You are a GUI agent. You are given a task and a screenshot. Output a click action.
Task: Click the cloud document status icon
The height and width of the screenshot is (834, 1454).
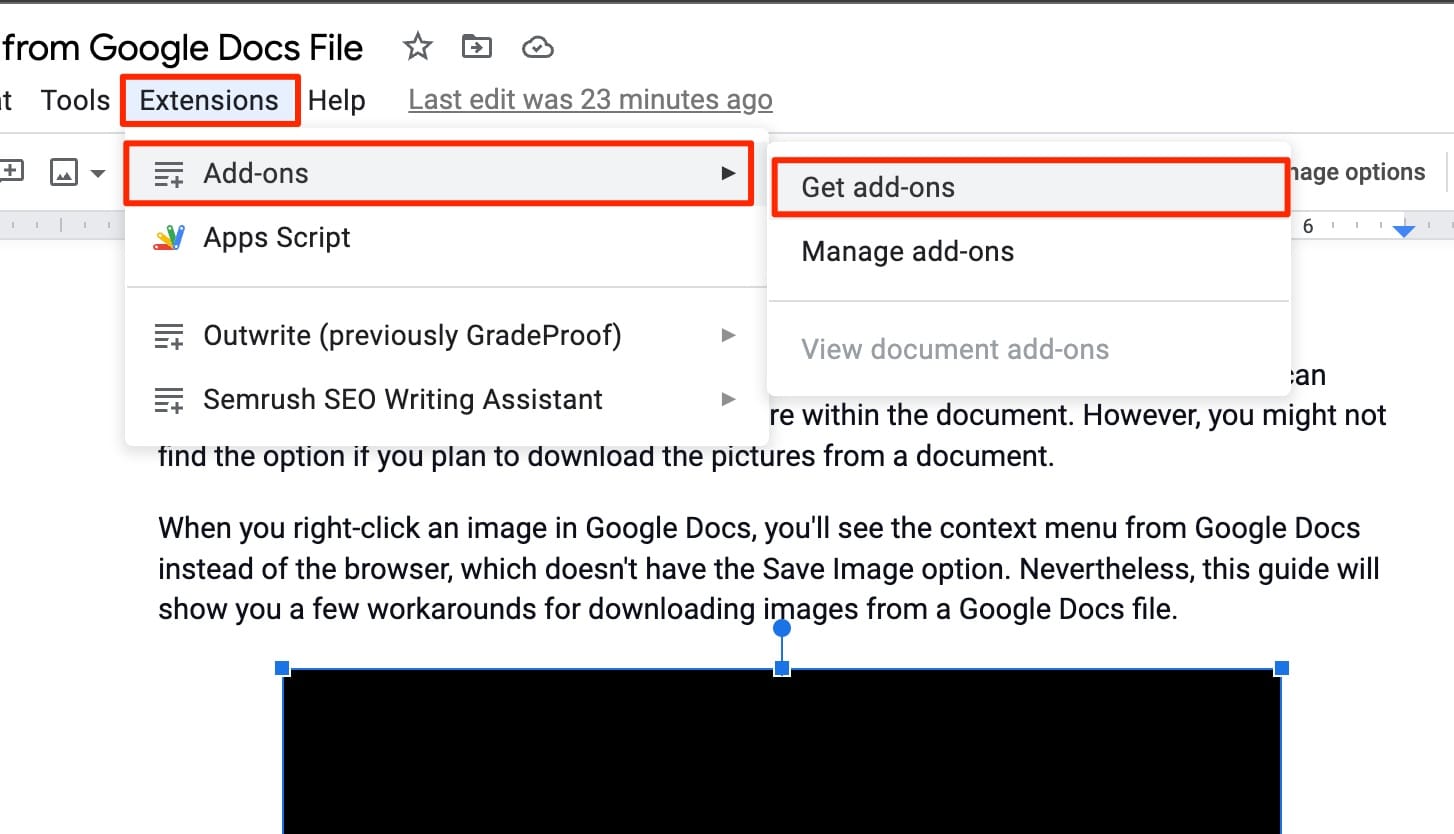pos(538,47)
